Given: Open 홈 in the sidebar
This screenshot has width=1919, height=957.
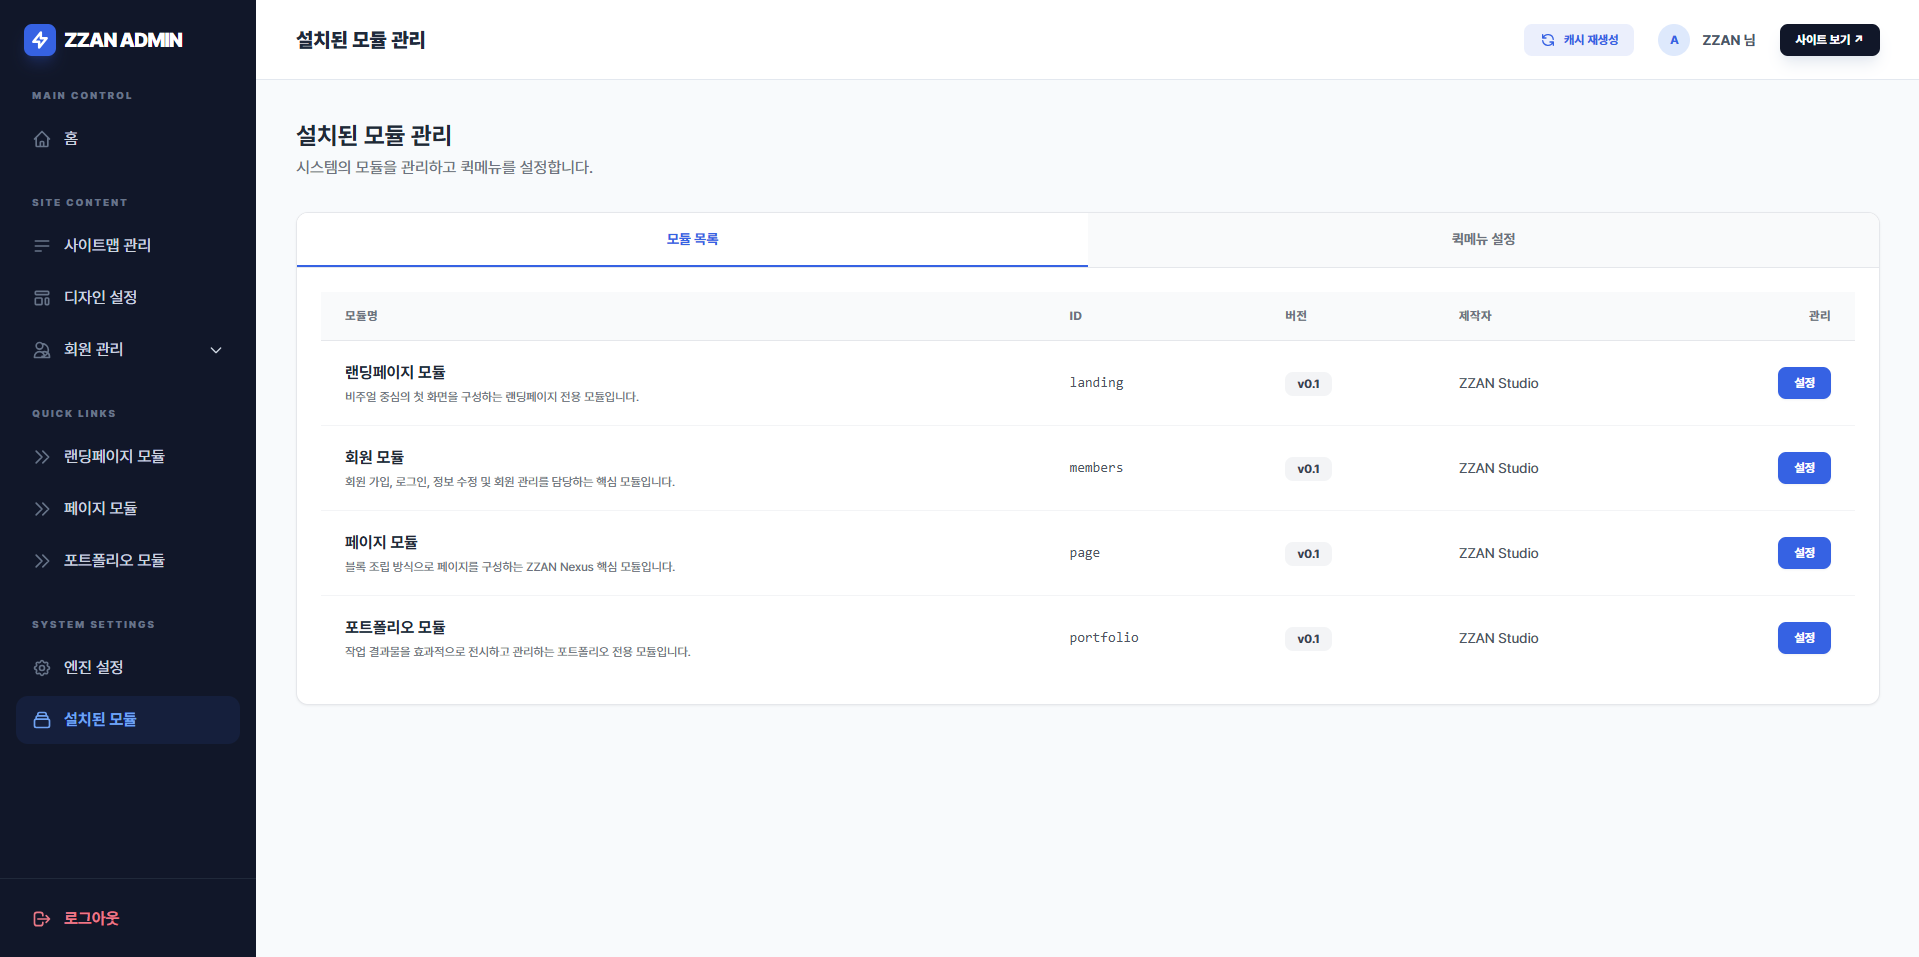Looking at the screenshot, I should pyautogui.click(x=128, y=139).
